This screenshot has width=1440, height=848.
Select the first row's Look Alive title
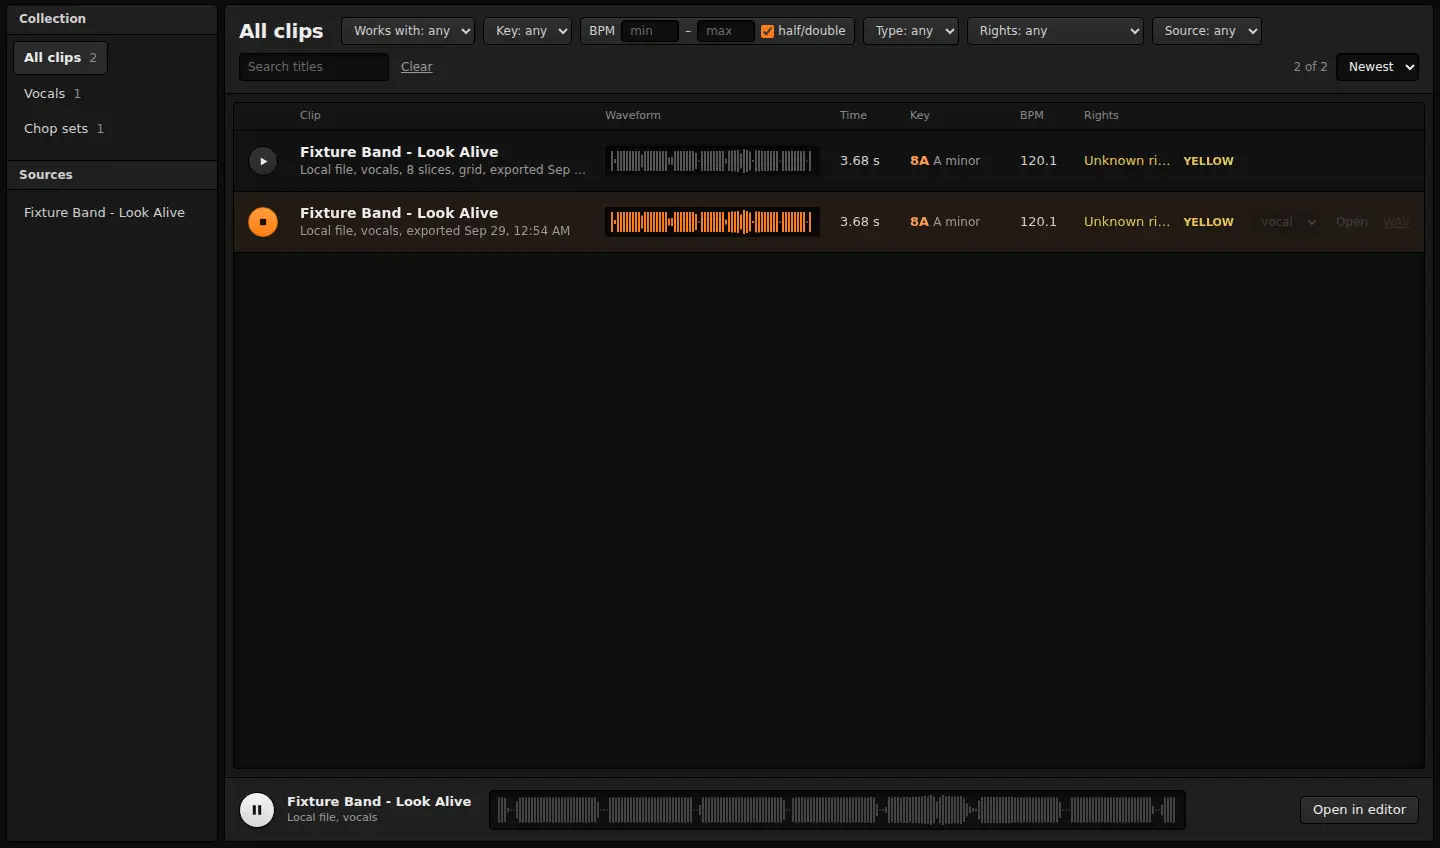(x=399, y=152)
